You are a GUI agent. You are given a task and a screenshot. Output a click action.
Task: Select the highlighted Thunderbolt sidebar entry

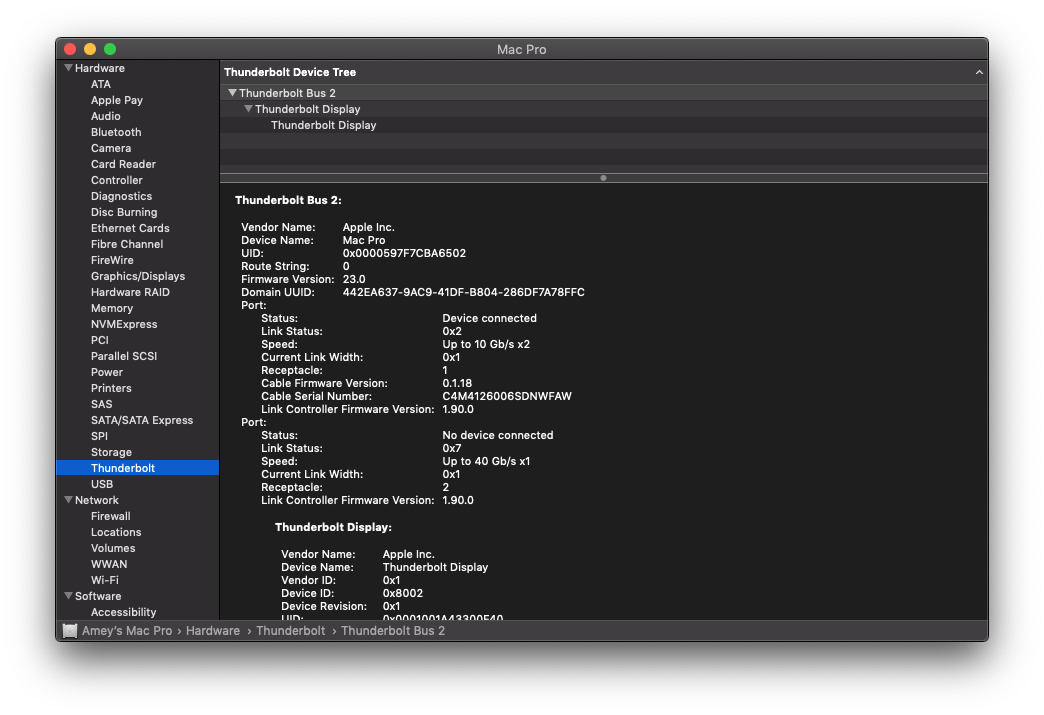(138, 468)
